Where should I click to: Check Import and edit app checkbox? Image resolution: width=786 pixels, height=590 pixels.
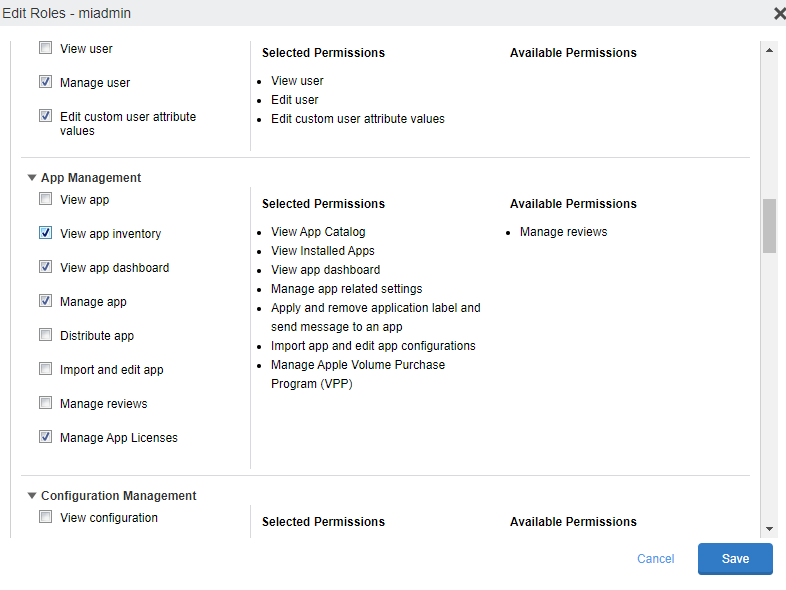coord(45,369)
